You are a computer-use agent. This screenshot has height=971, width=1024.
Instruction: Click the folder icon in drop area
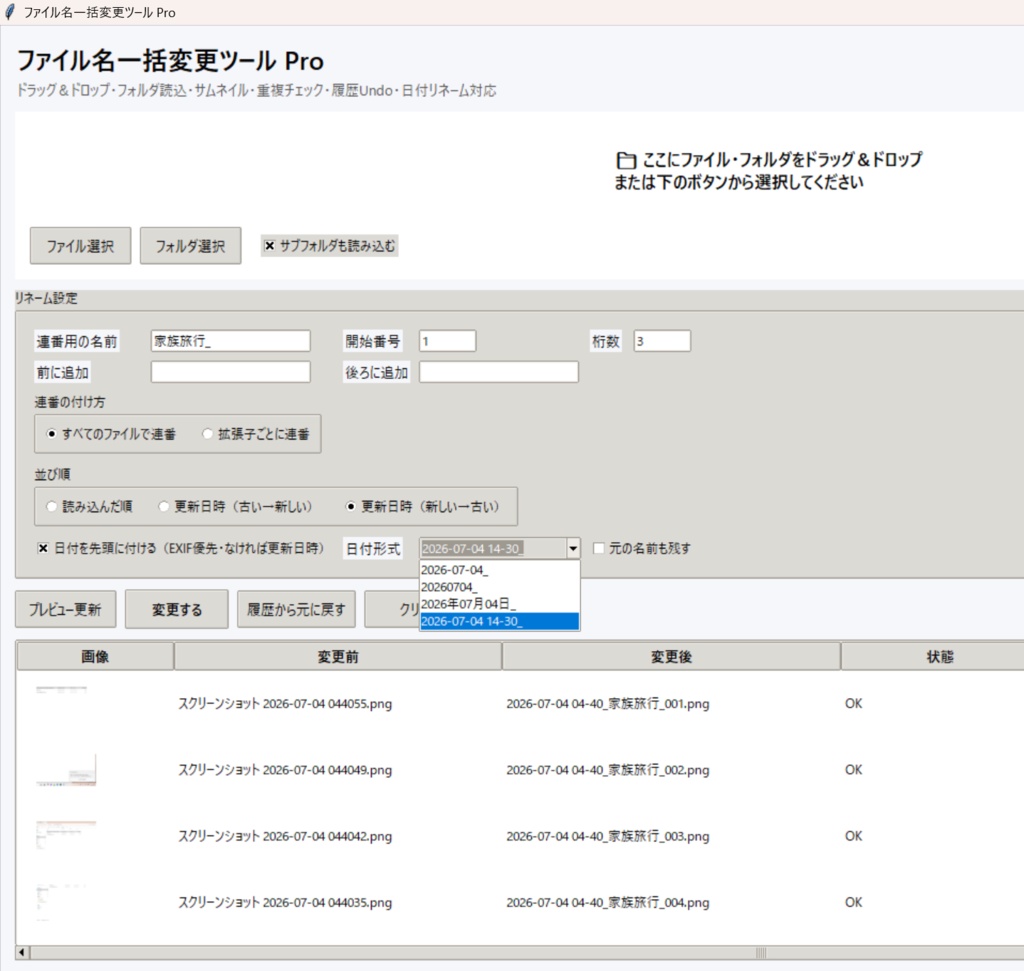point(626,160)
